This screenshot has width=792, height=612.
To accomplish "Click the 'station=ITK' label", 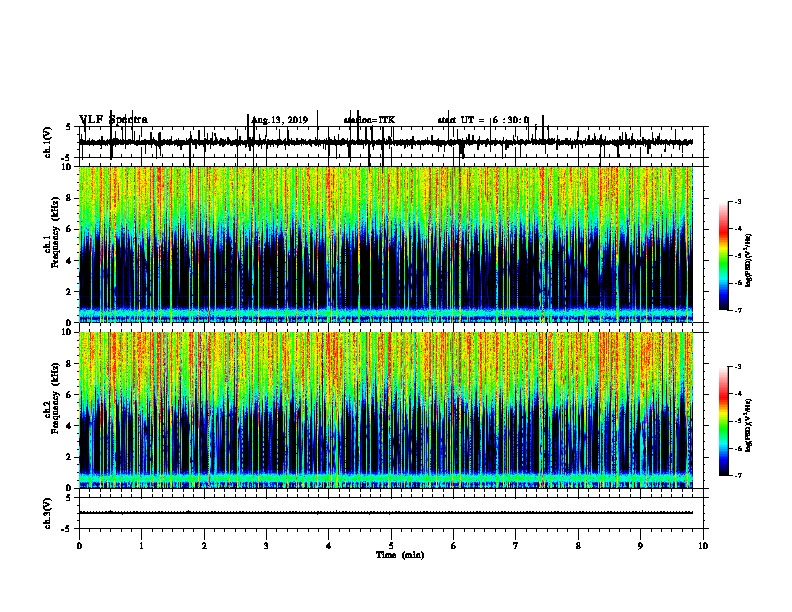I will click(x=369, y=120).
